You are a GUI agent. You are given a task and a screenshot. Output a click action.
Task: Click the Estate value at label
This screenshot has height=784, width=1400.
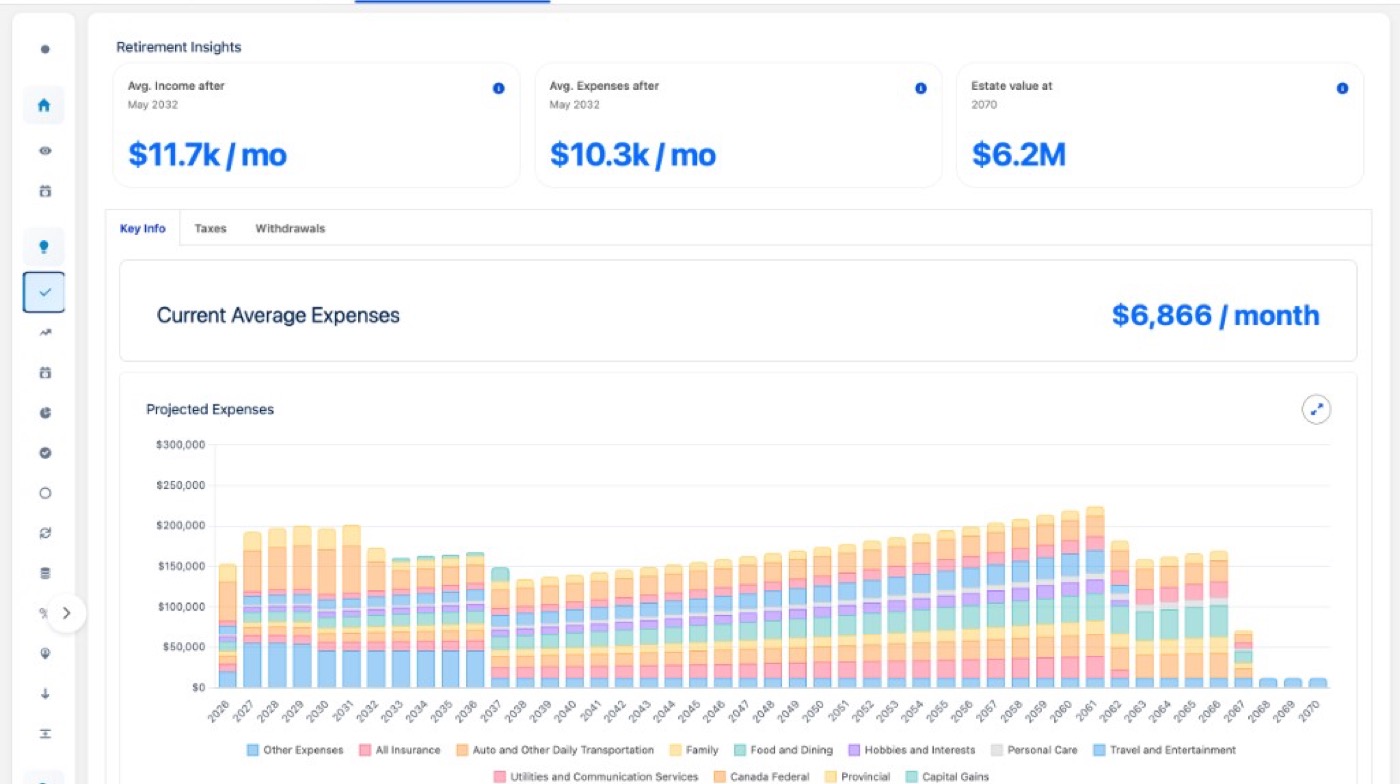point(1012,86)
